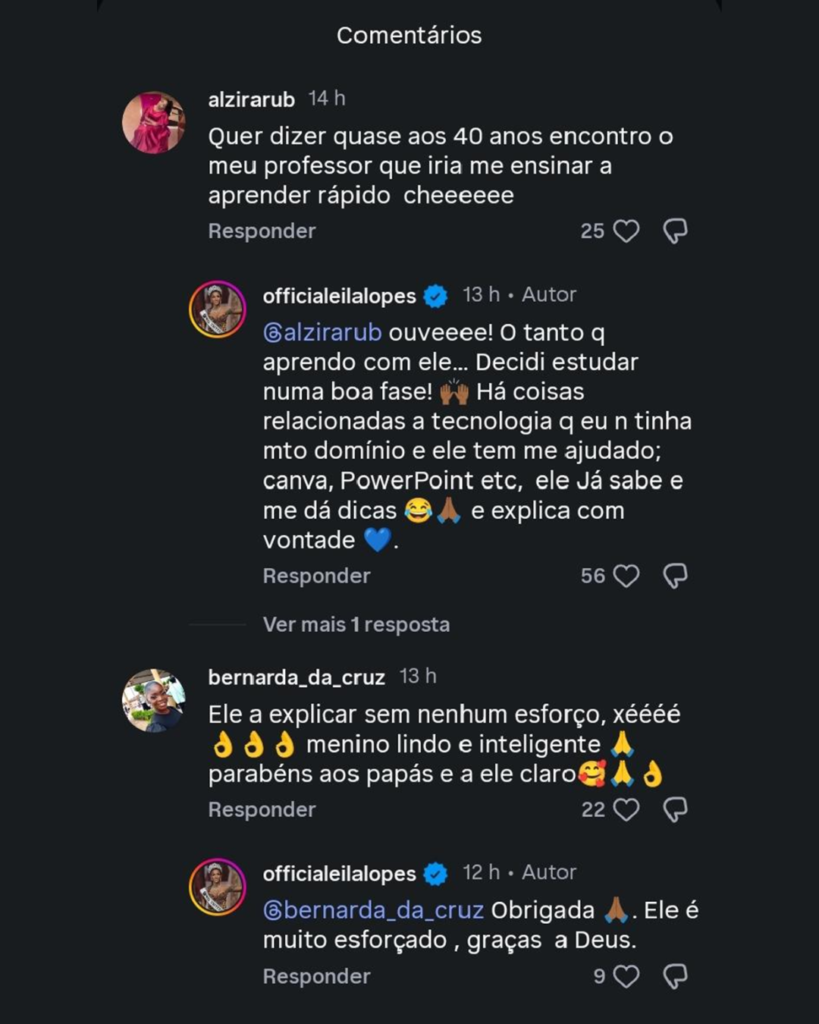Screen dimensions: 819x1024
Task: Reply to alzirarub's comment
Action: (262, 232)
